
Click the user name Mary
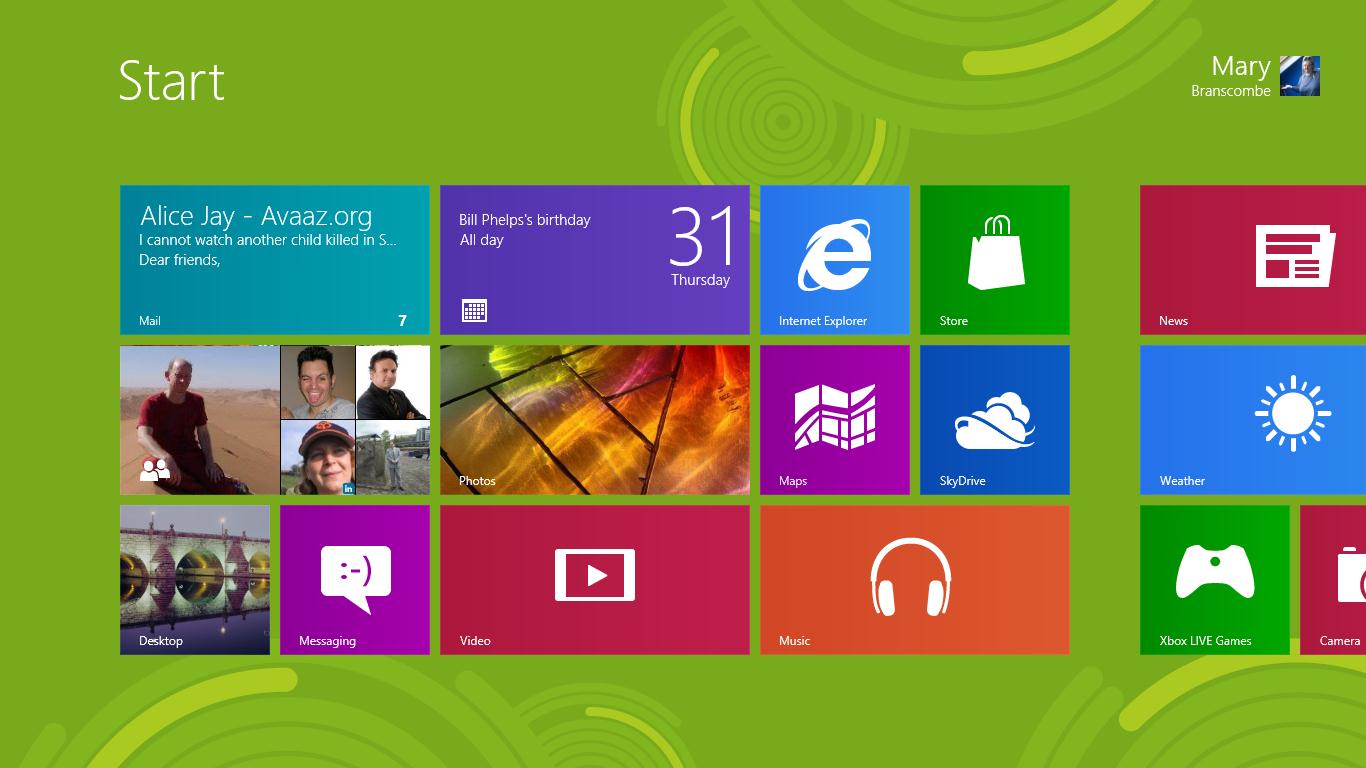tap(1241, 66)
